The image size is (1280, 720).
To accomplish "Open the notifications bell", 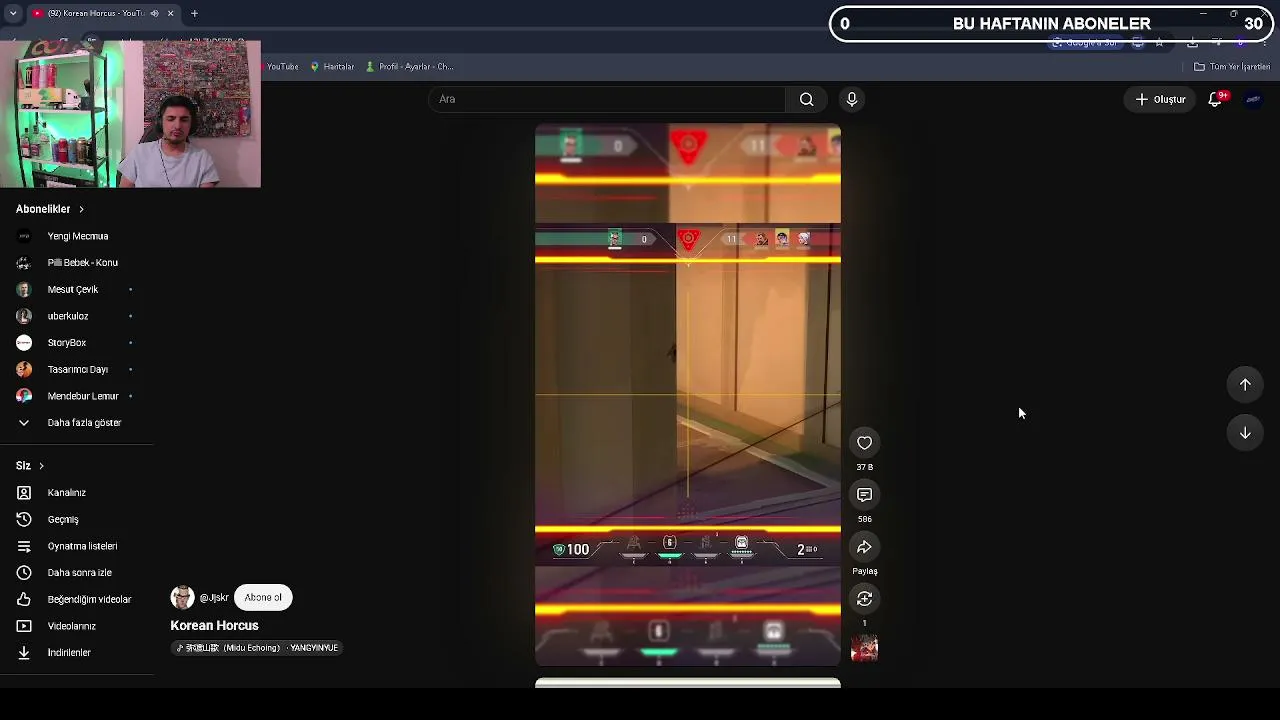I will [x=1216, y=99].
